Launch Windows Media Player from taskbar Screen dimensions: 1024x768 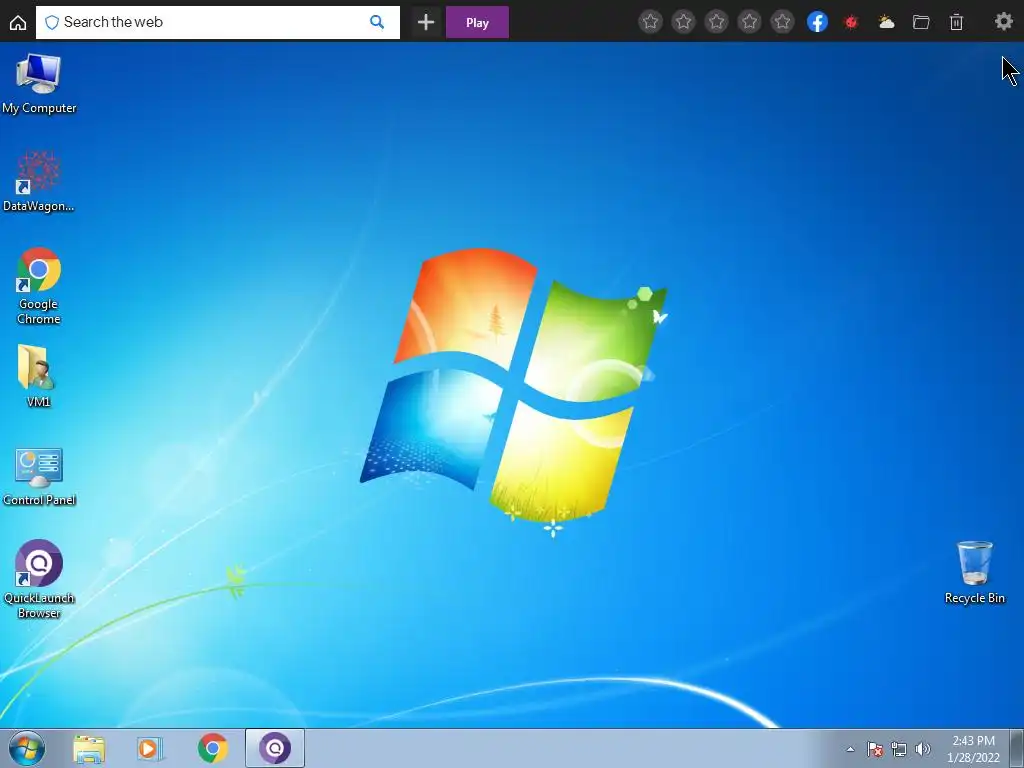(x=150, y=748)
